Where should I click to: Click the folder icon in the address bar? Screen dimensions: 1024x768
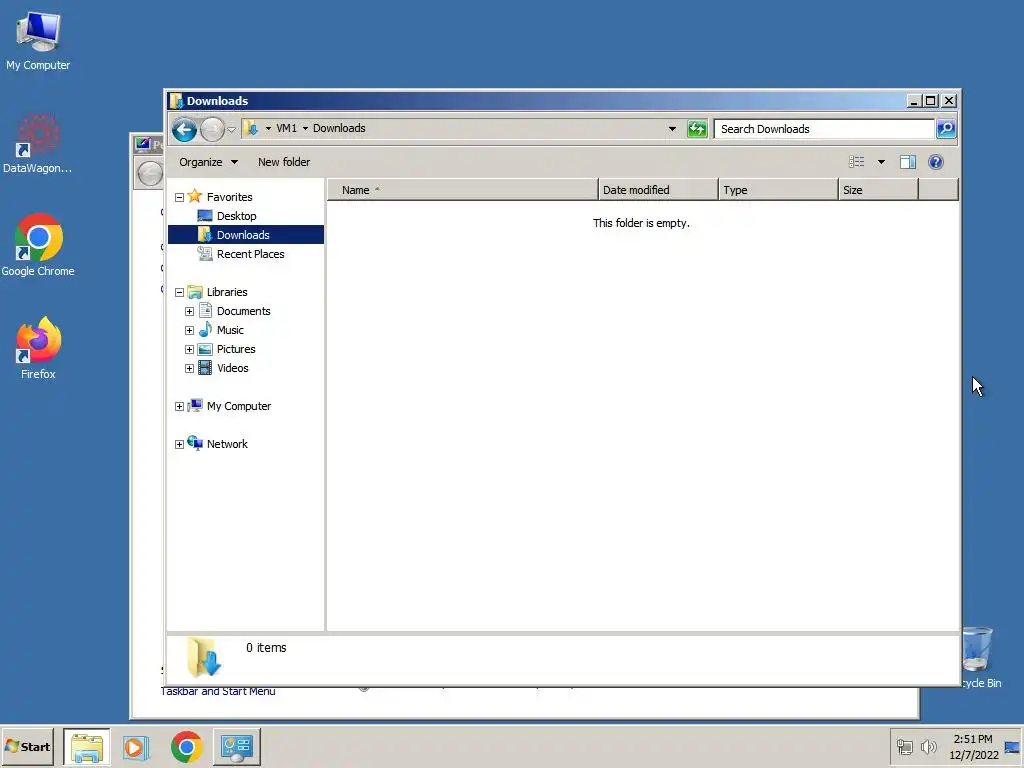click(251, 129)
